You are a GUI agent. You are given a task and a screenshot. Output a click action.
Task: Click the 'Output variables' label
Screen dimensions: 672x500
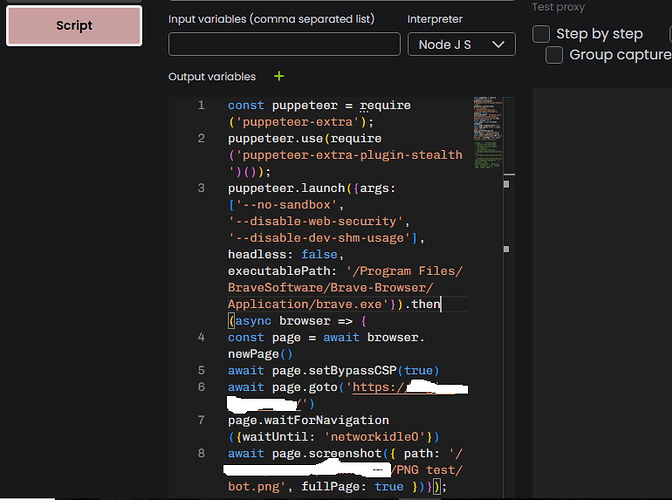point(212,77)
